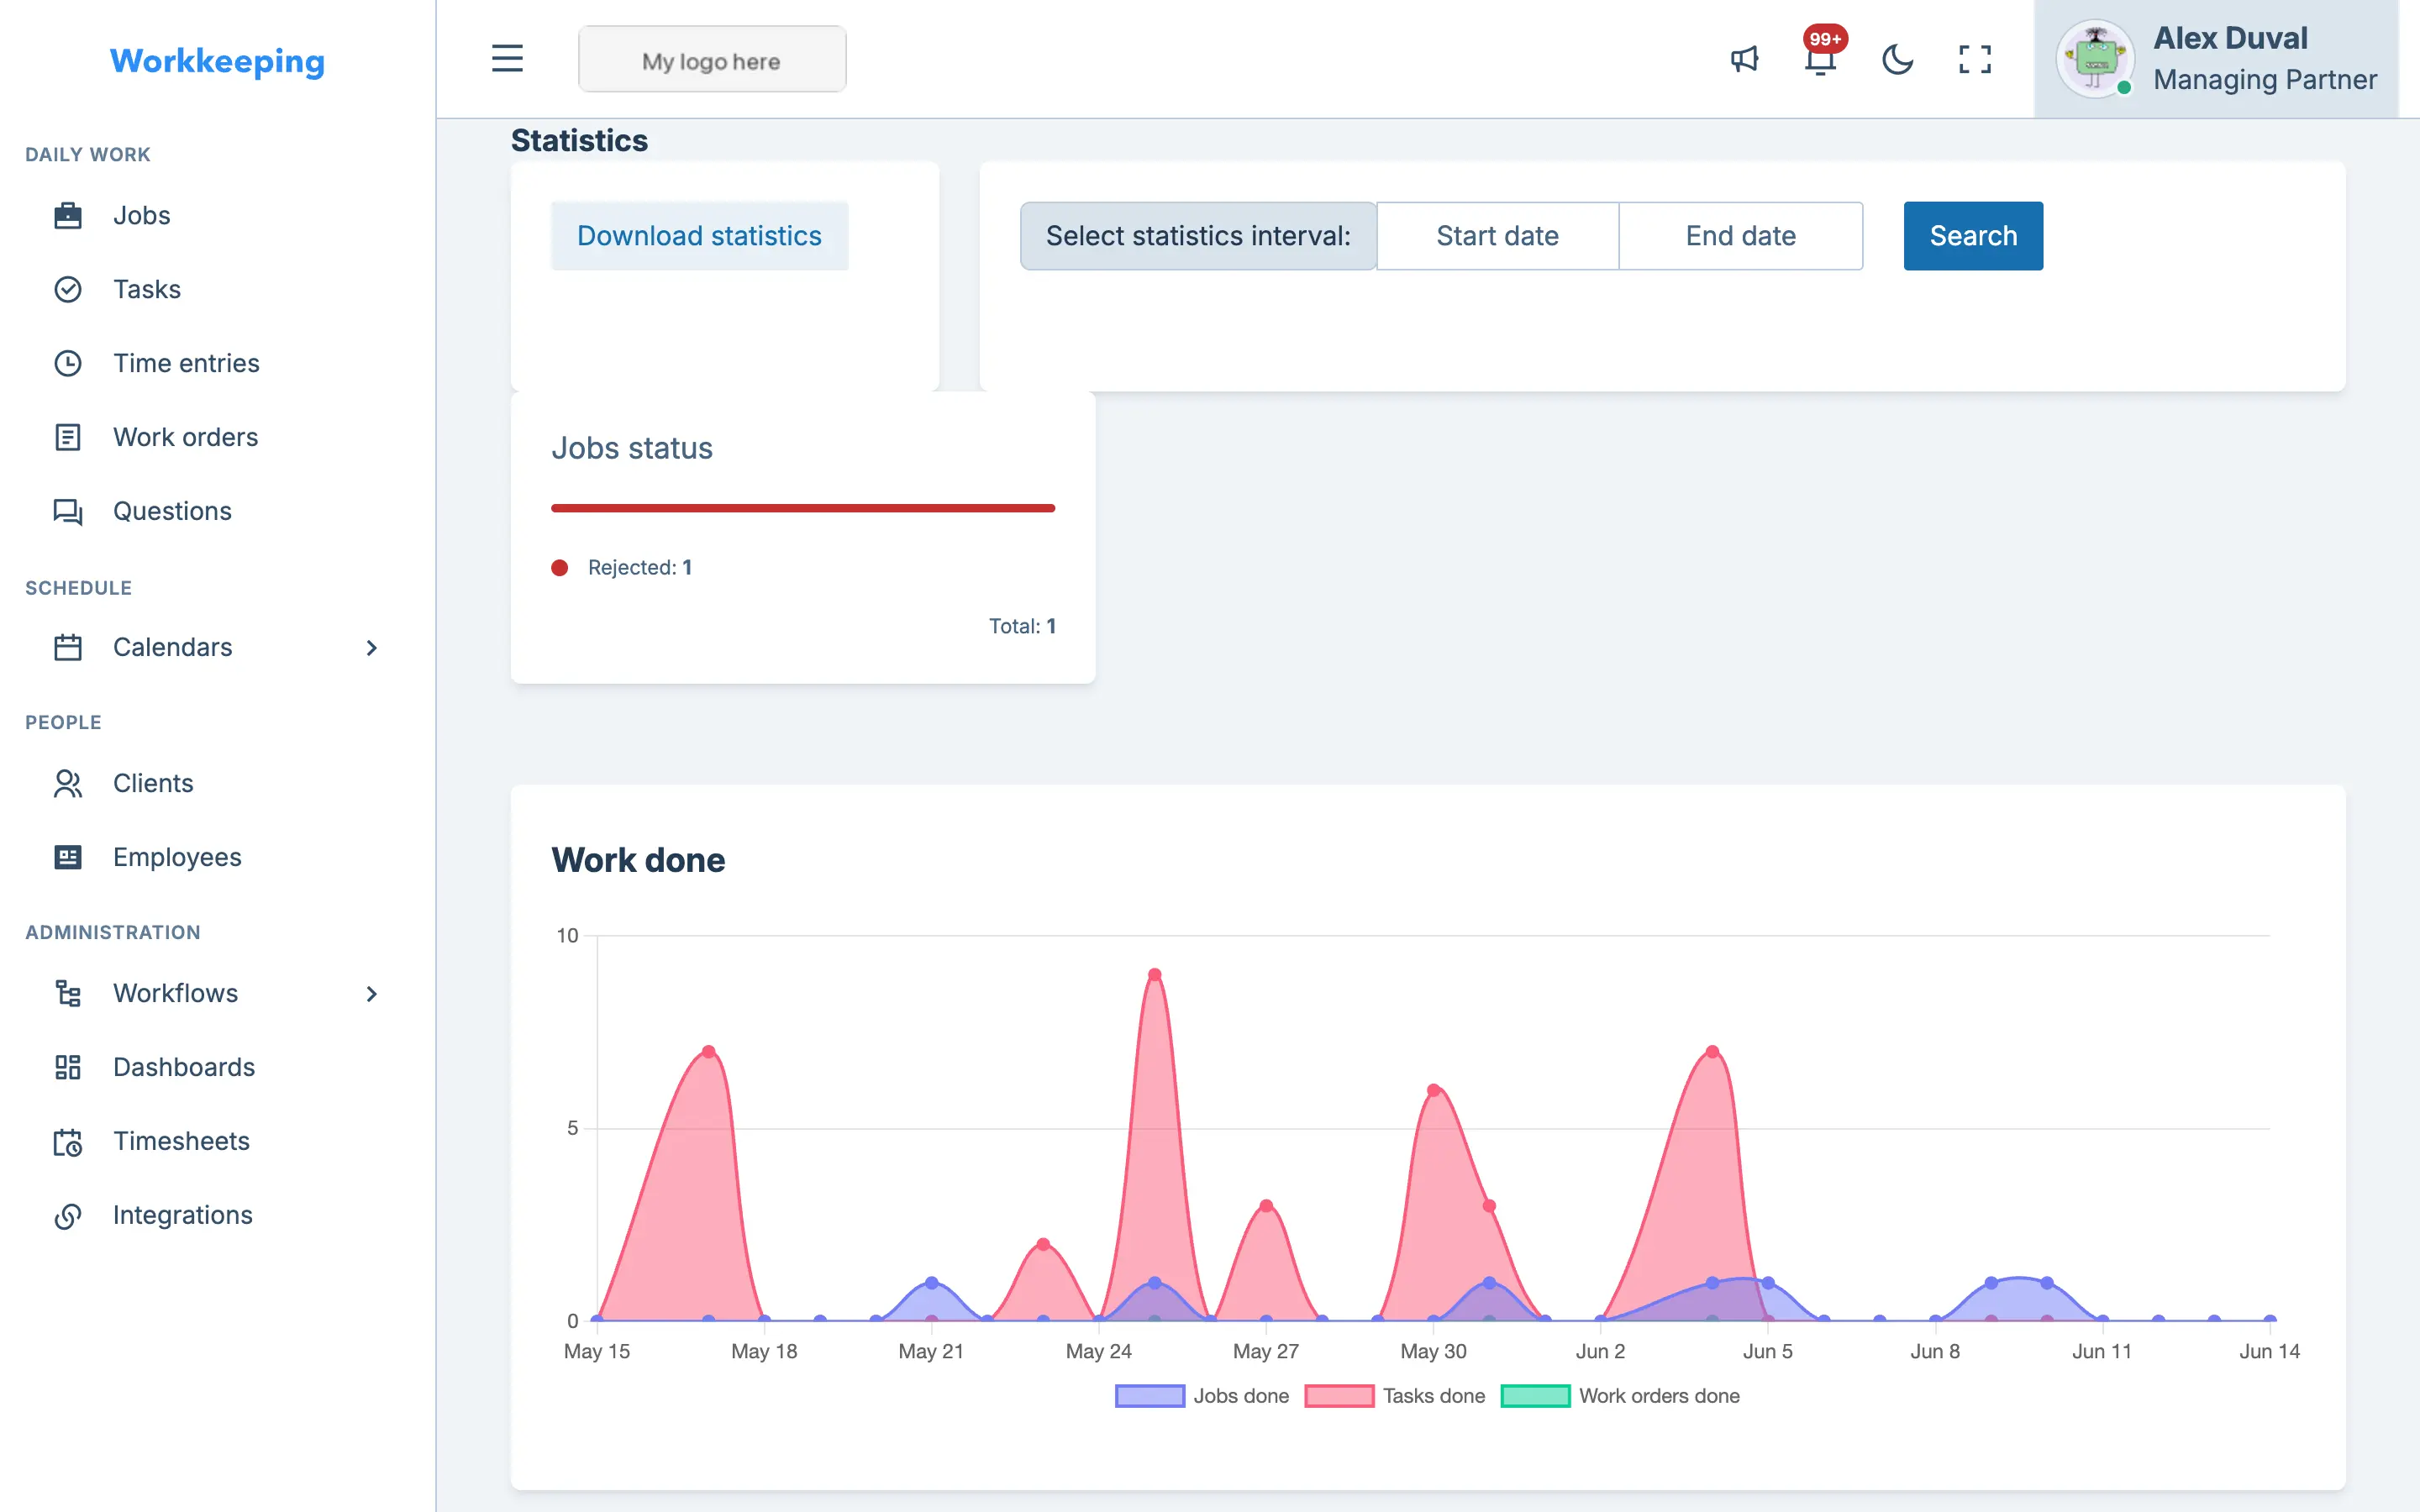The image size is (2420, 1512).
Task: Click the 'Select statistics interval:' label
Action: [1198, 236]
